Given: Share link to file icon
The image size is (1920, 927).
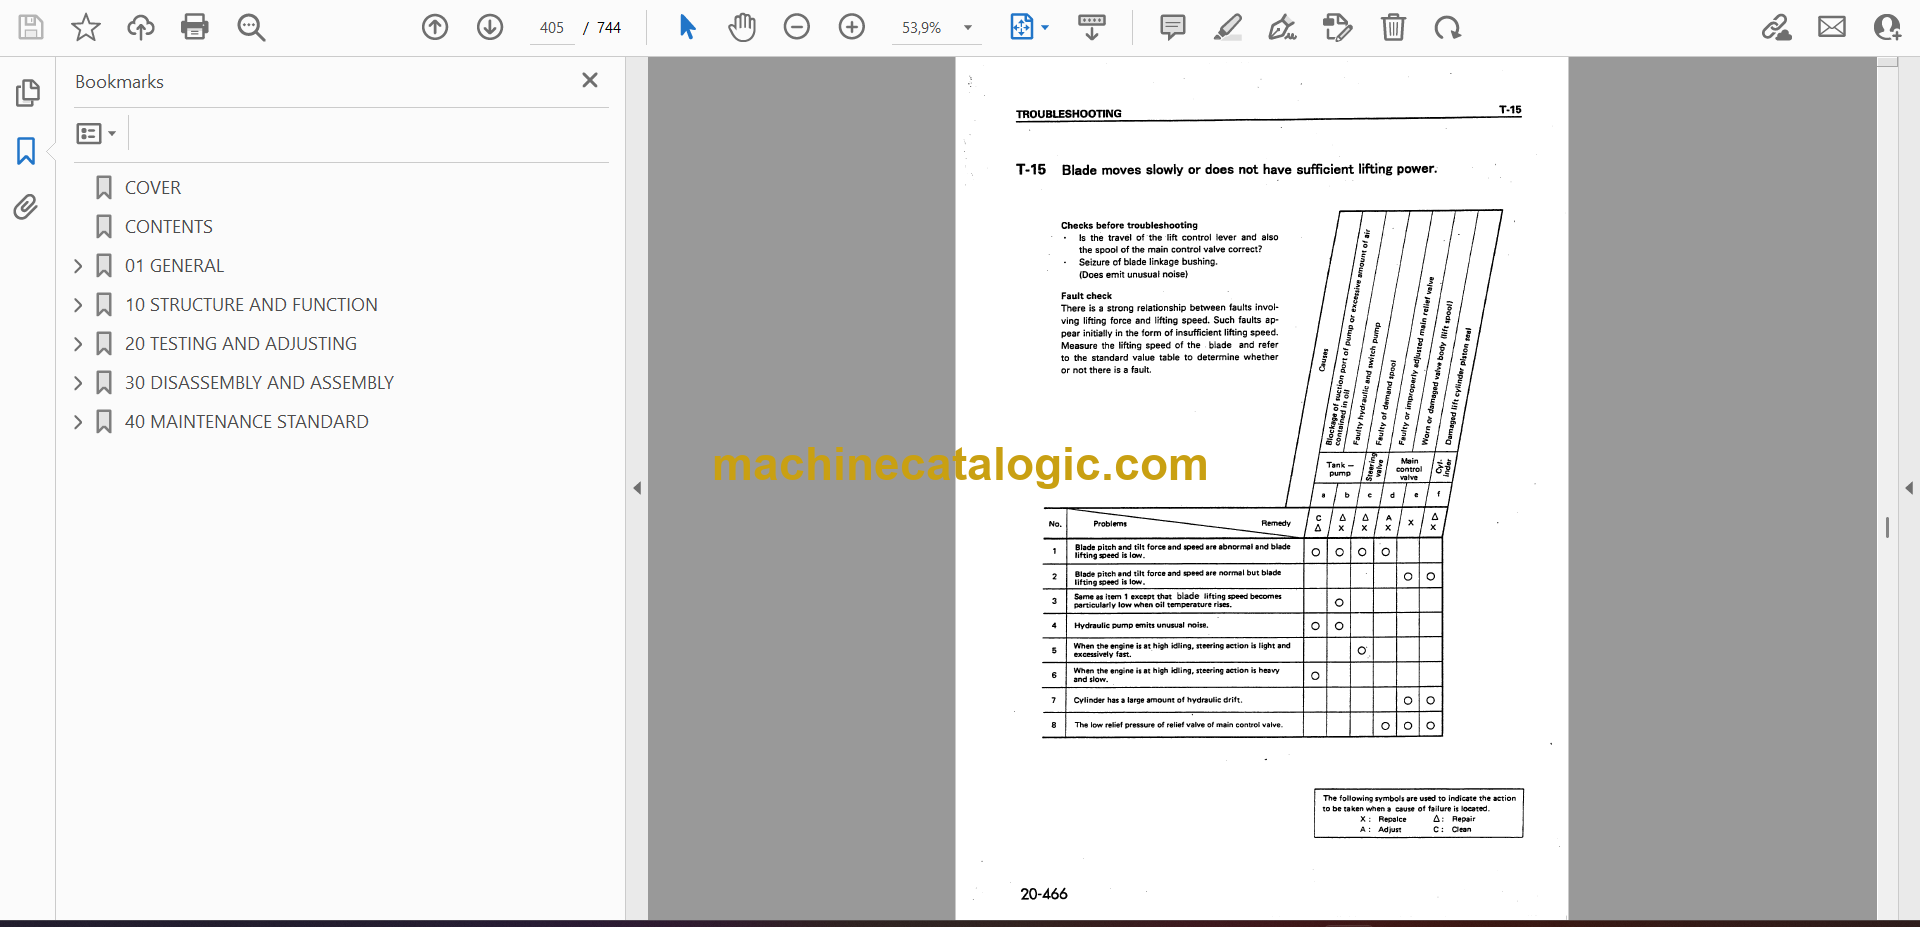Looking at the screenshot, I should pos(1777,27).
